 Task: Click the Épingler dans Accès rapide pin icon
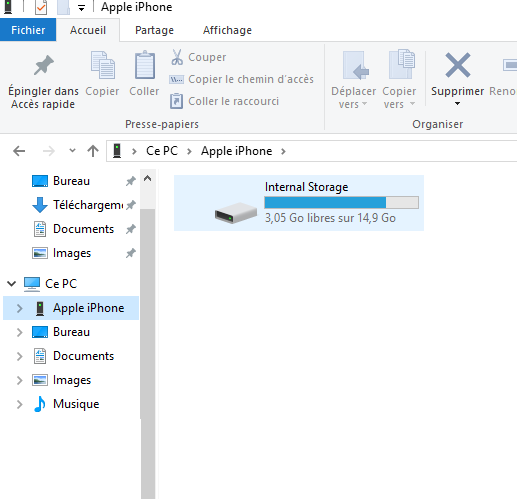pyautogui.click(x=44, y=65)
